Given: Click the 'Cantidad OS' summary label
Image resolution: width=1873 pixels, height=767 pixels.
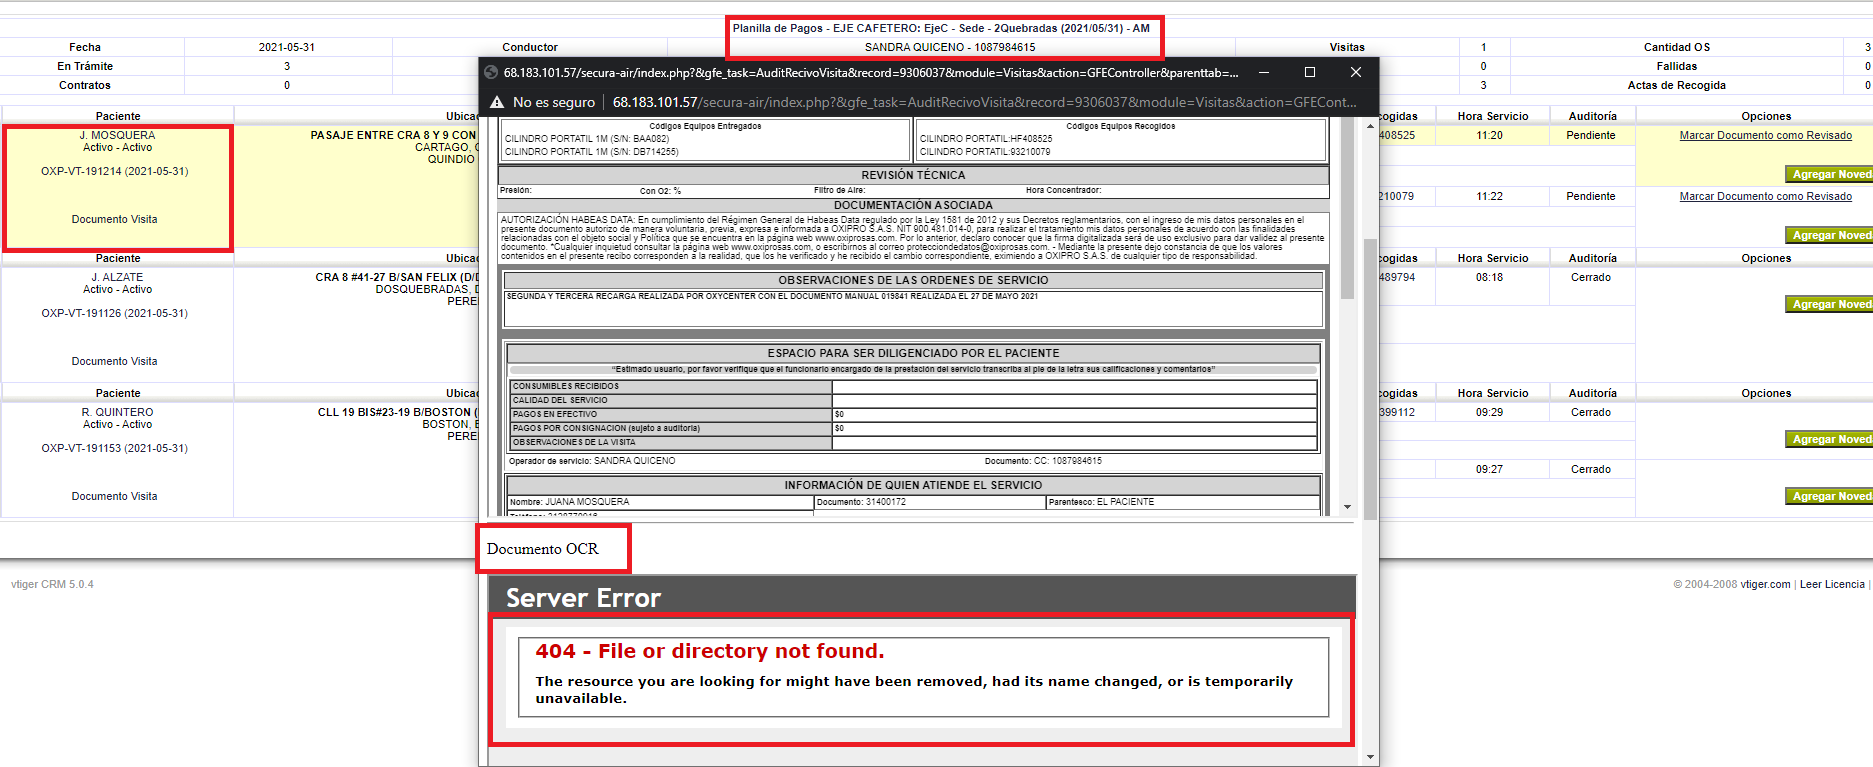Looking at the screenshot, I should pos(1677,47).
